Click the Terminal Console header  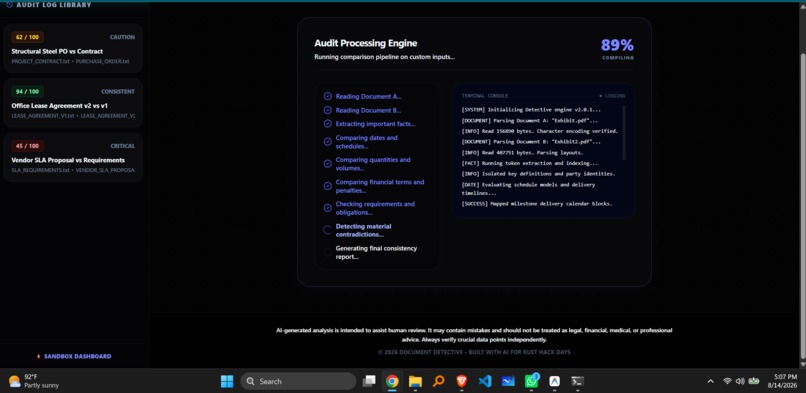(x=485, y=96)
